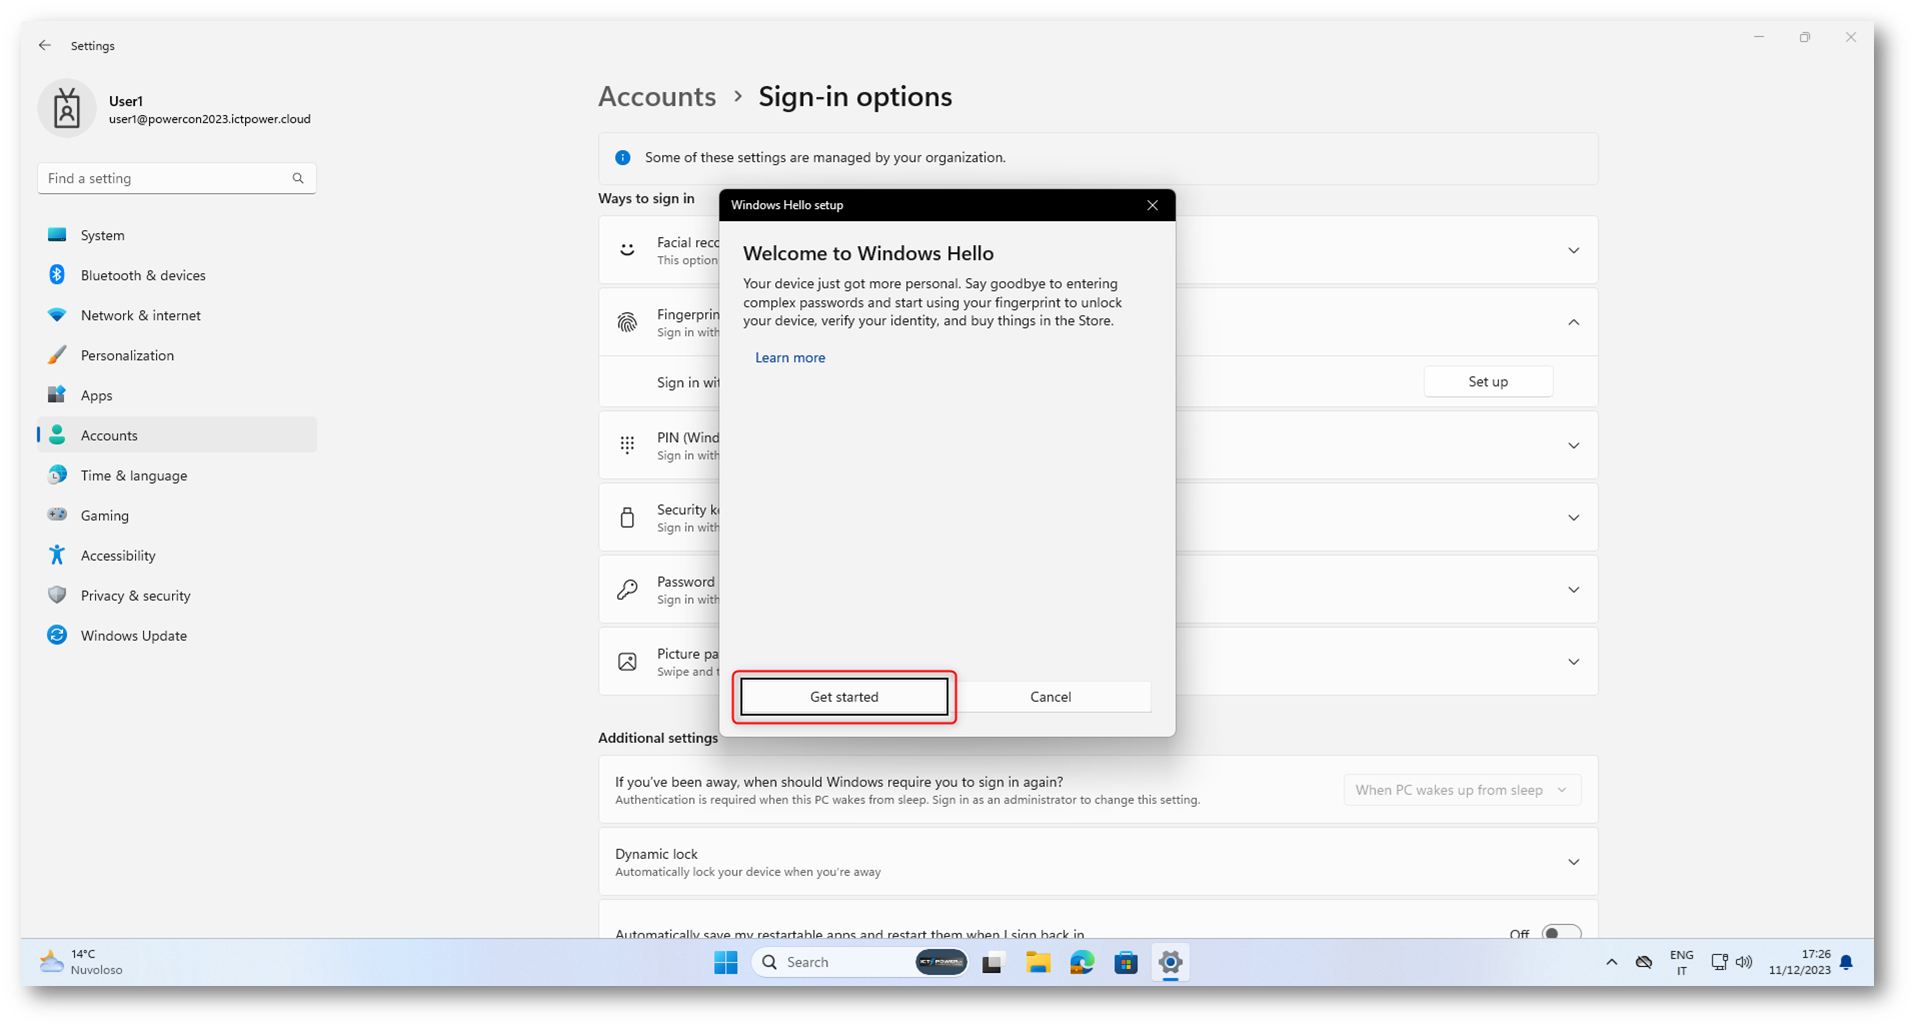Screen dimensions: 1916x1028
Task: Click the user1@powercon2023.ictpower.cloud email
Action: click(x=210, y=119)
